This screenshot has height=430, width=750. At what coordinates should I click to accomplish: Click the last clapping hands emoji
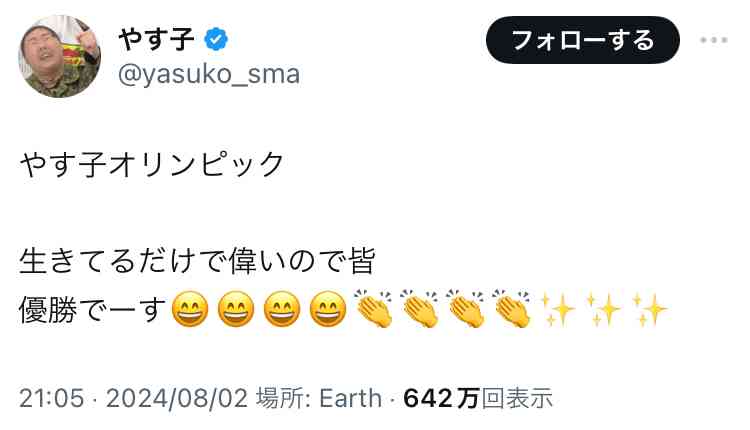pos(512,311)
